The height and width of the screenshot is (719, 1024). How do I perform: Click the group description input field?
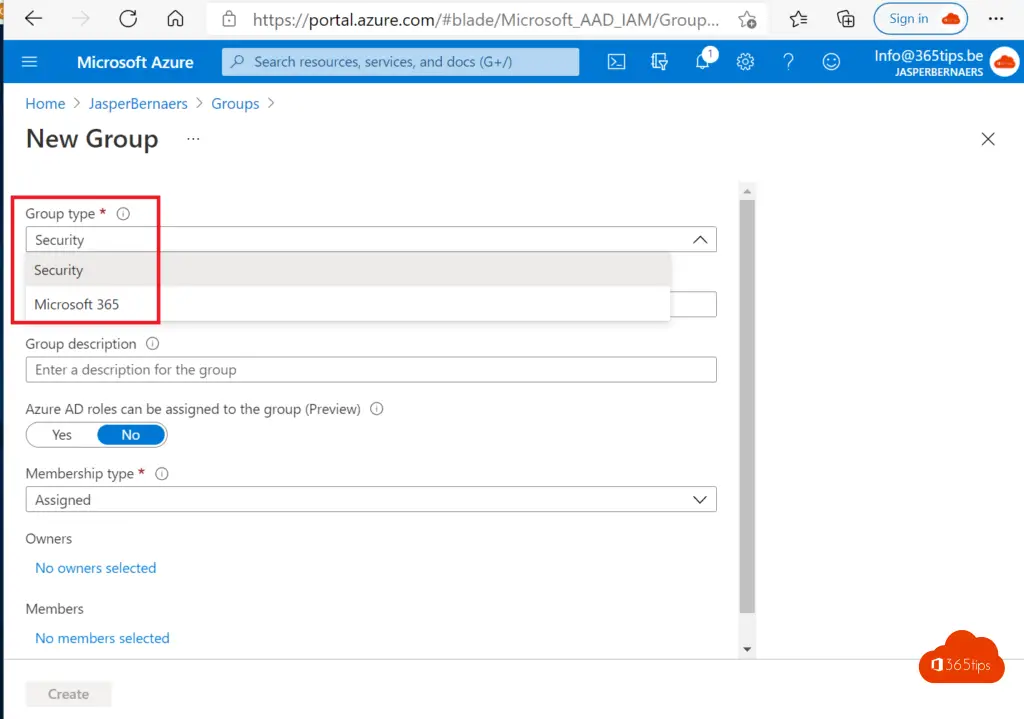(x=371, y=370)
